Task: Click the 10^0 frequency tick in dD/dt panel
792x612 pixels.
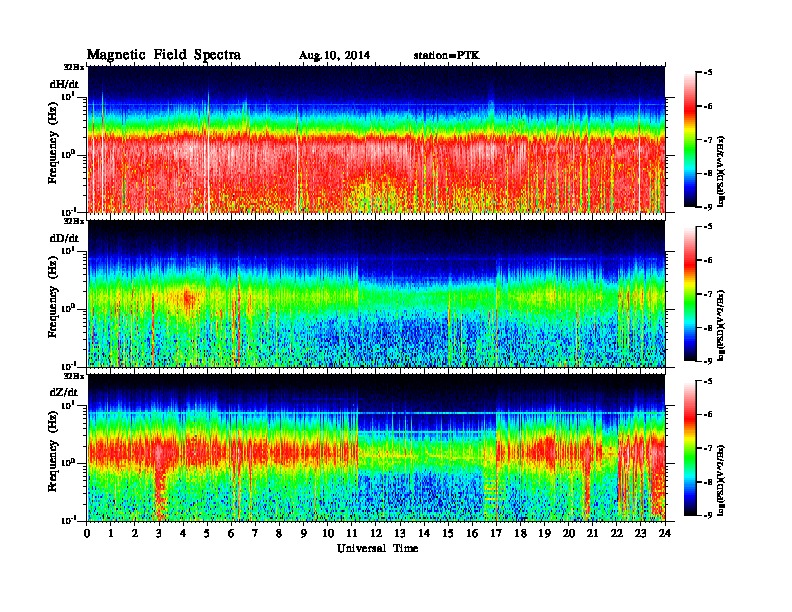Action: [69, 308]
